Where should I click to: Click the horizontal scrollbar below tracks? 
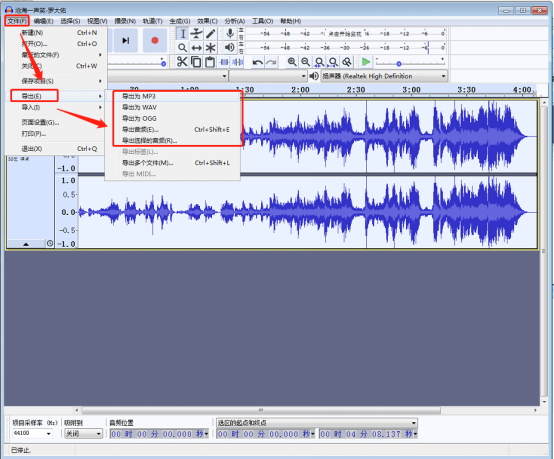261,410
